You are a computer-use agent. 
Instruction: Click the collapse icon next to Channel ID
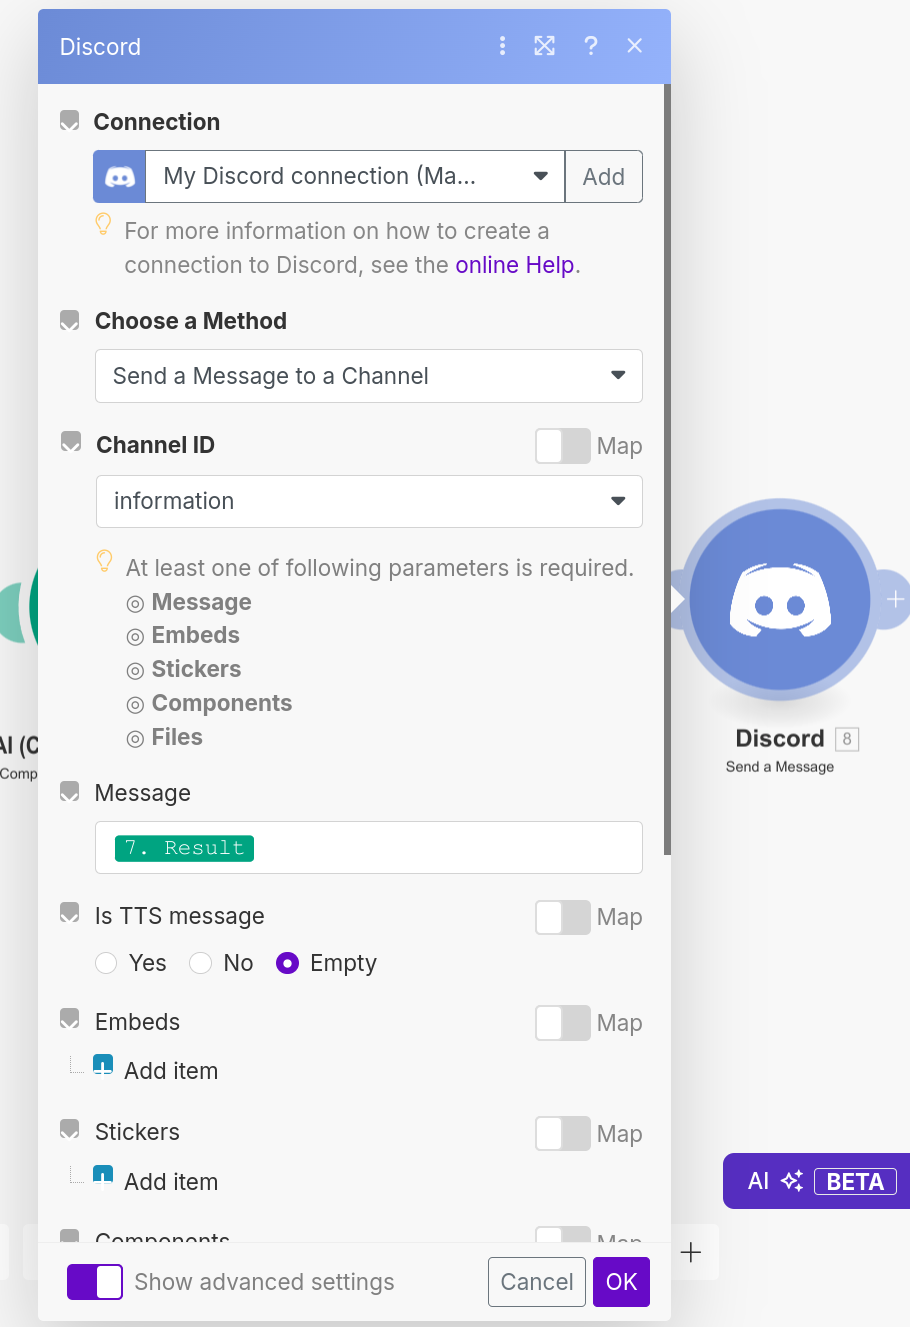70,442
